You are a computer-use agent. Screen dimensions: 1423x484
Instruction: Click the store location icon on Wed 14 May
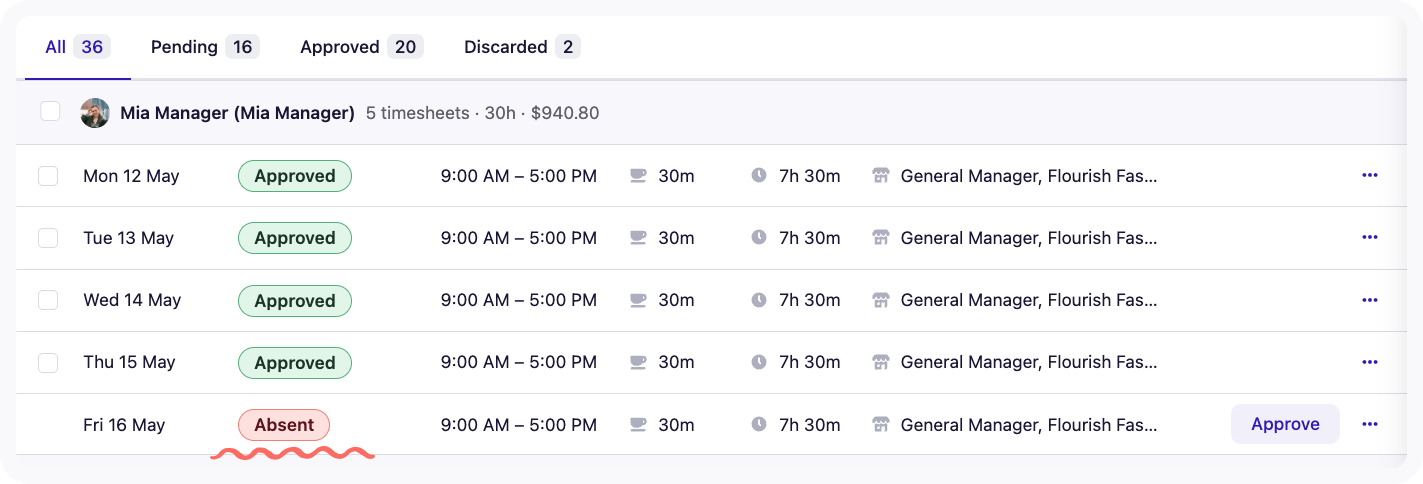[x=881, y=300]
